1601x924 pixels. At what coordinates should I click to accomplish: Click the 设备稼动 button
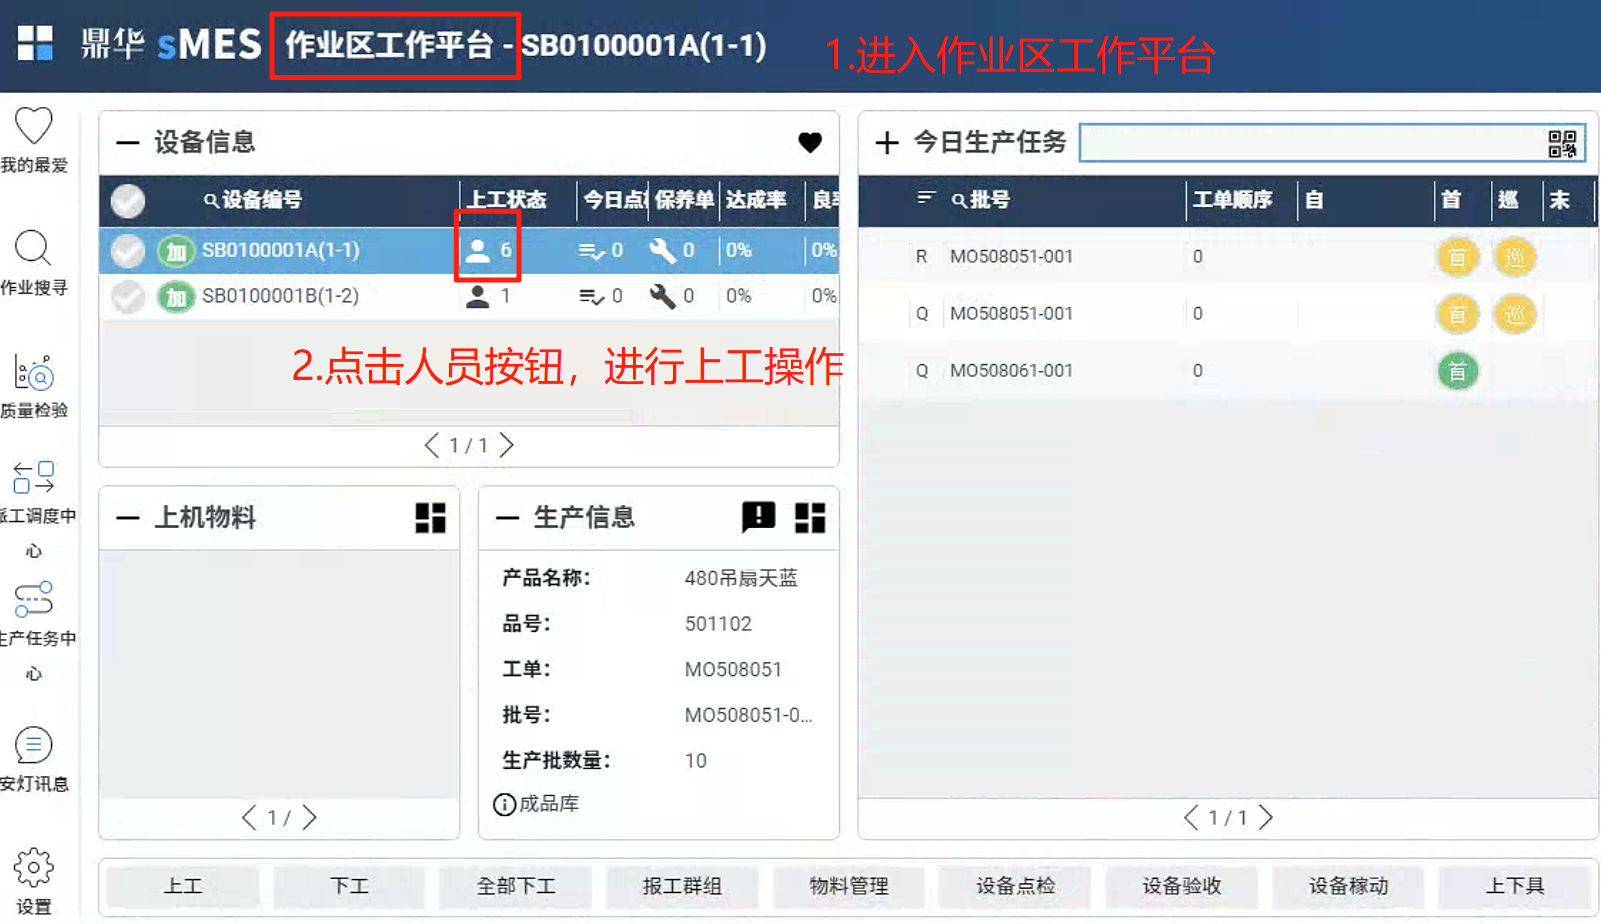coord(1348,886)
